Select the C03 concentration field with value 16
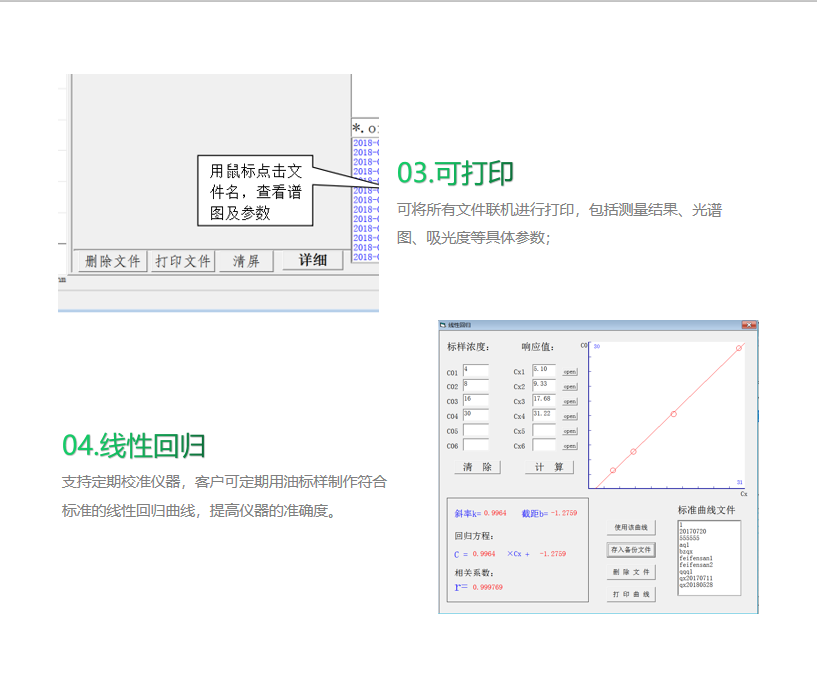Screen dimensions: 817x694 pyautogui.click(x=475, y=400)
